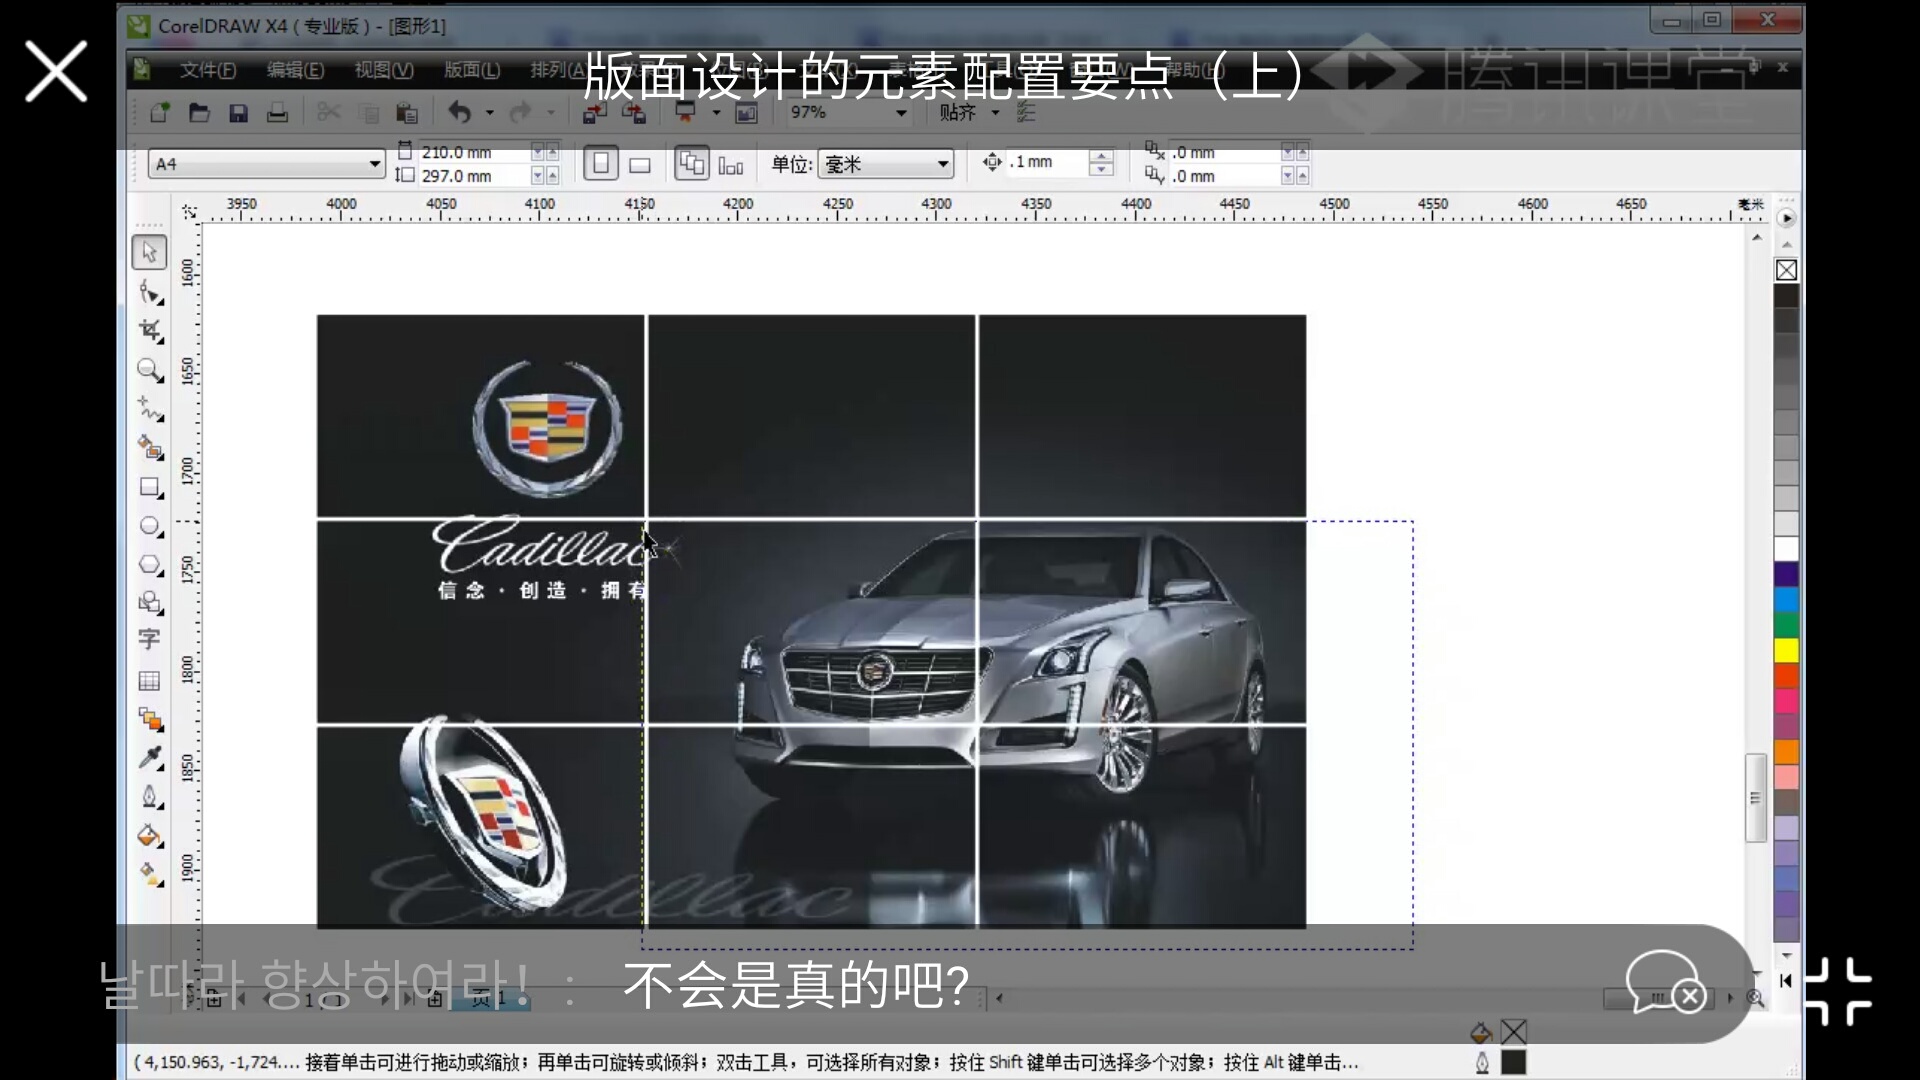1920x1080 pixels.
Task: Click the Import icon
Action: [595, 113]
